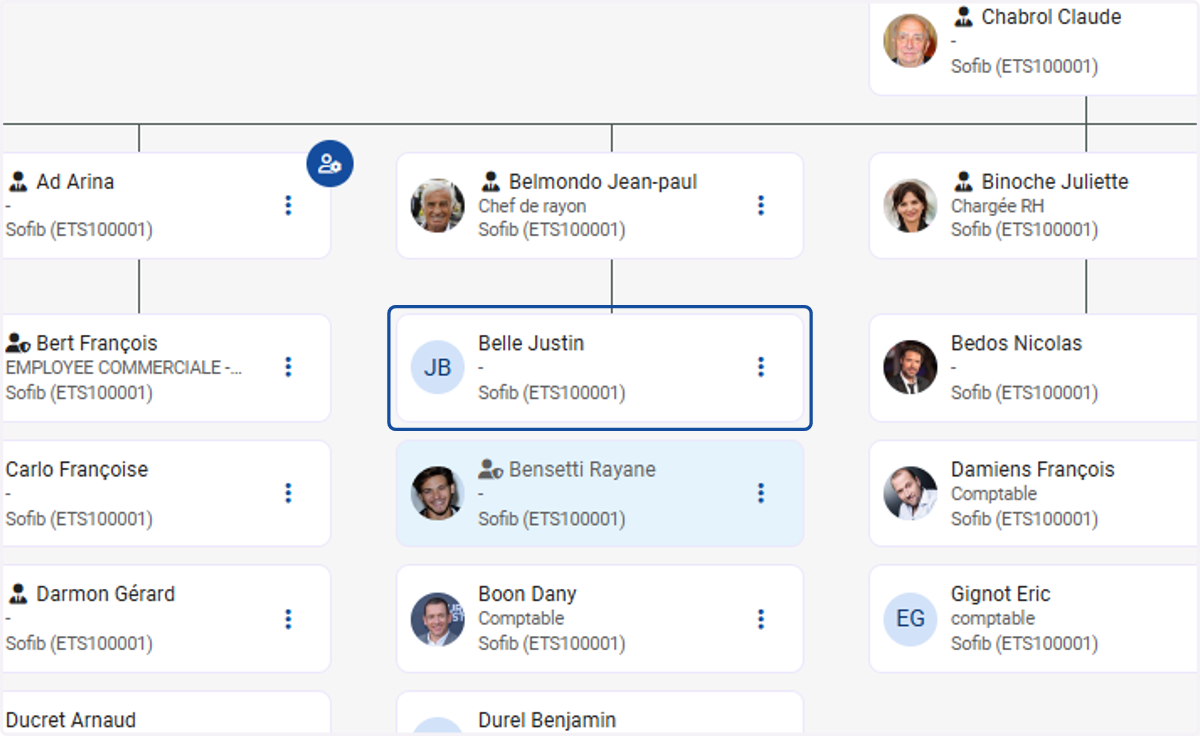The image size is (1200, 736).
Task: Click Chabrol Claude's profile photo
Action: 910,41
